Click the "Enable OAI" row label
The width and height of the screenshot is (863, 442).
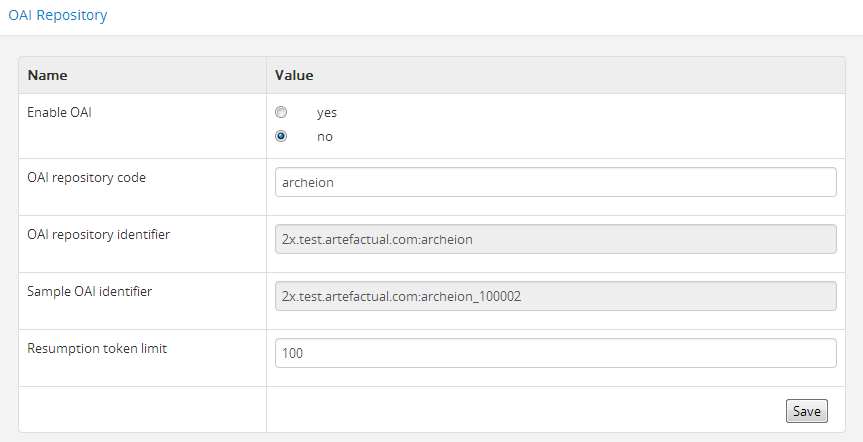59,113
